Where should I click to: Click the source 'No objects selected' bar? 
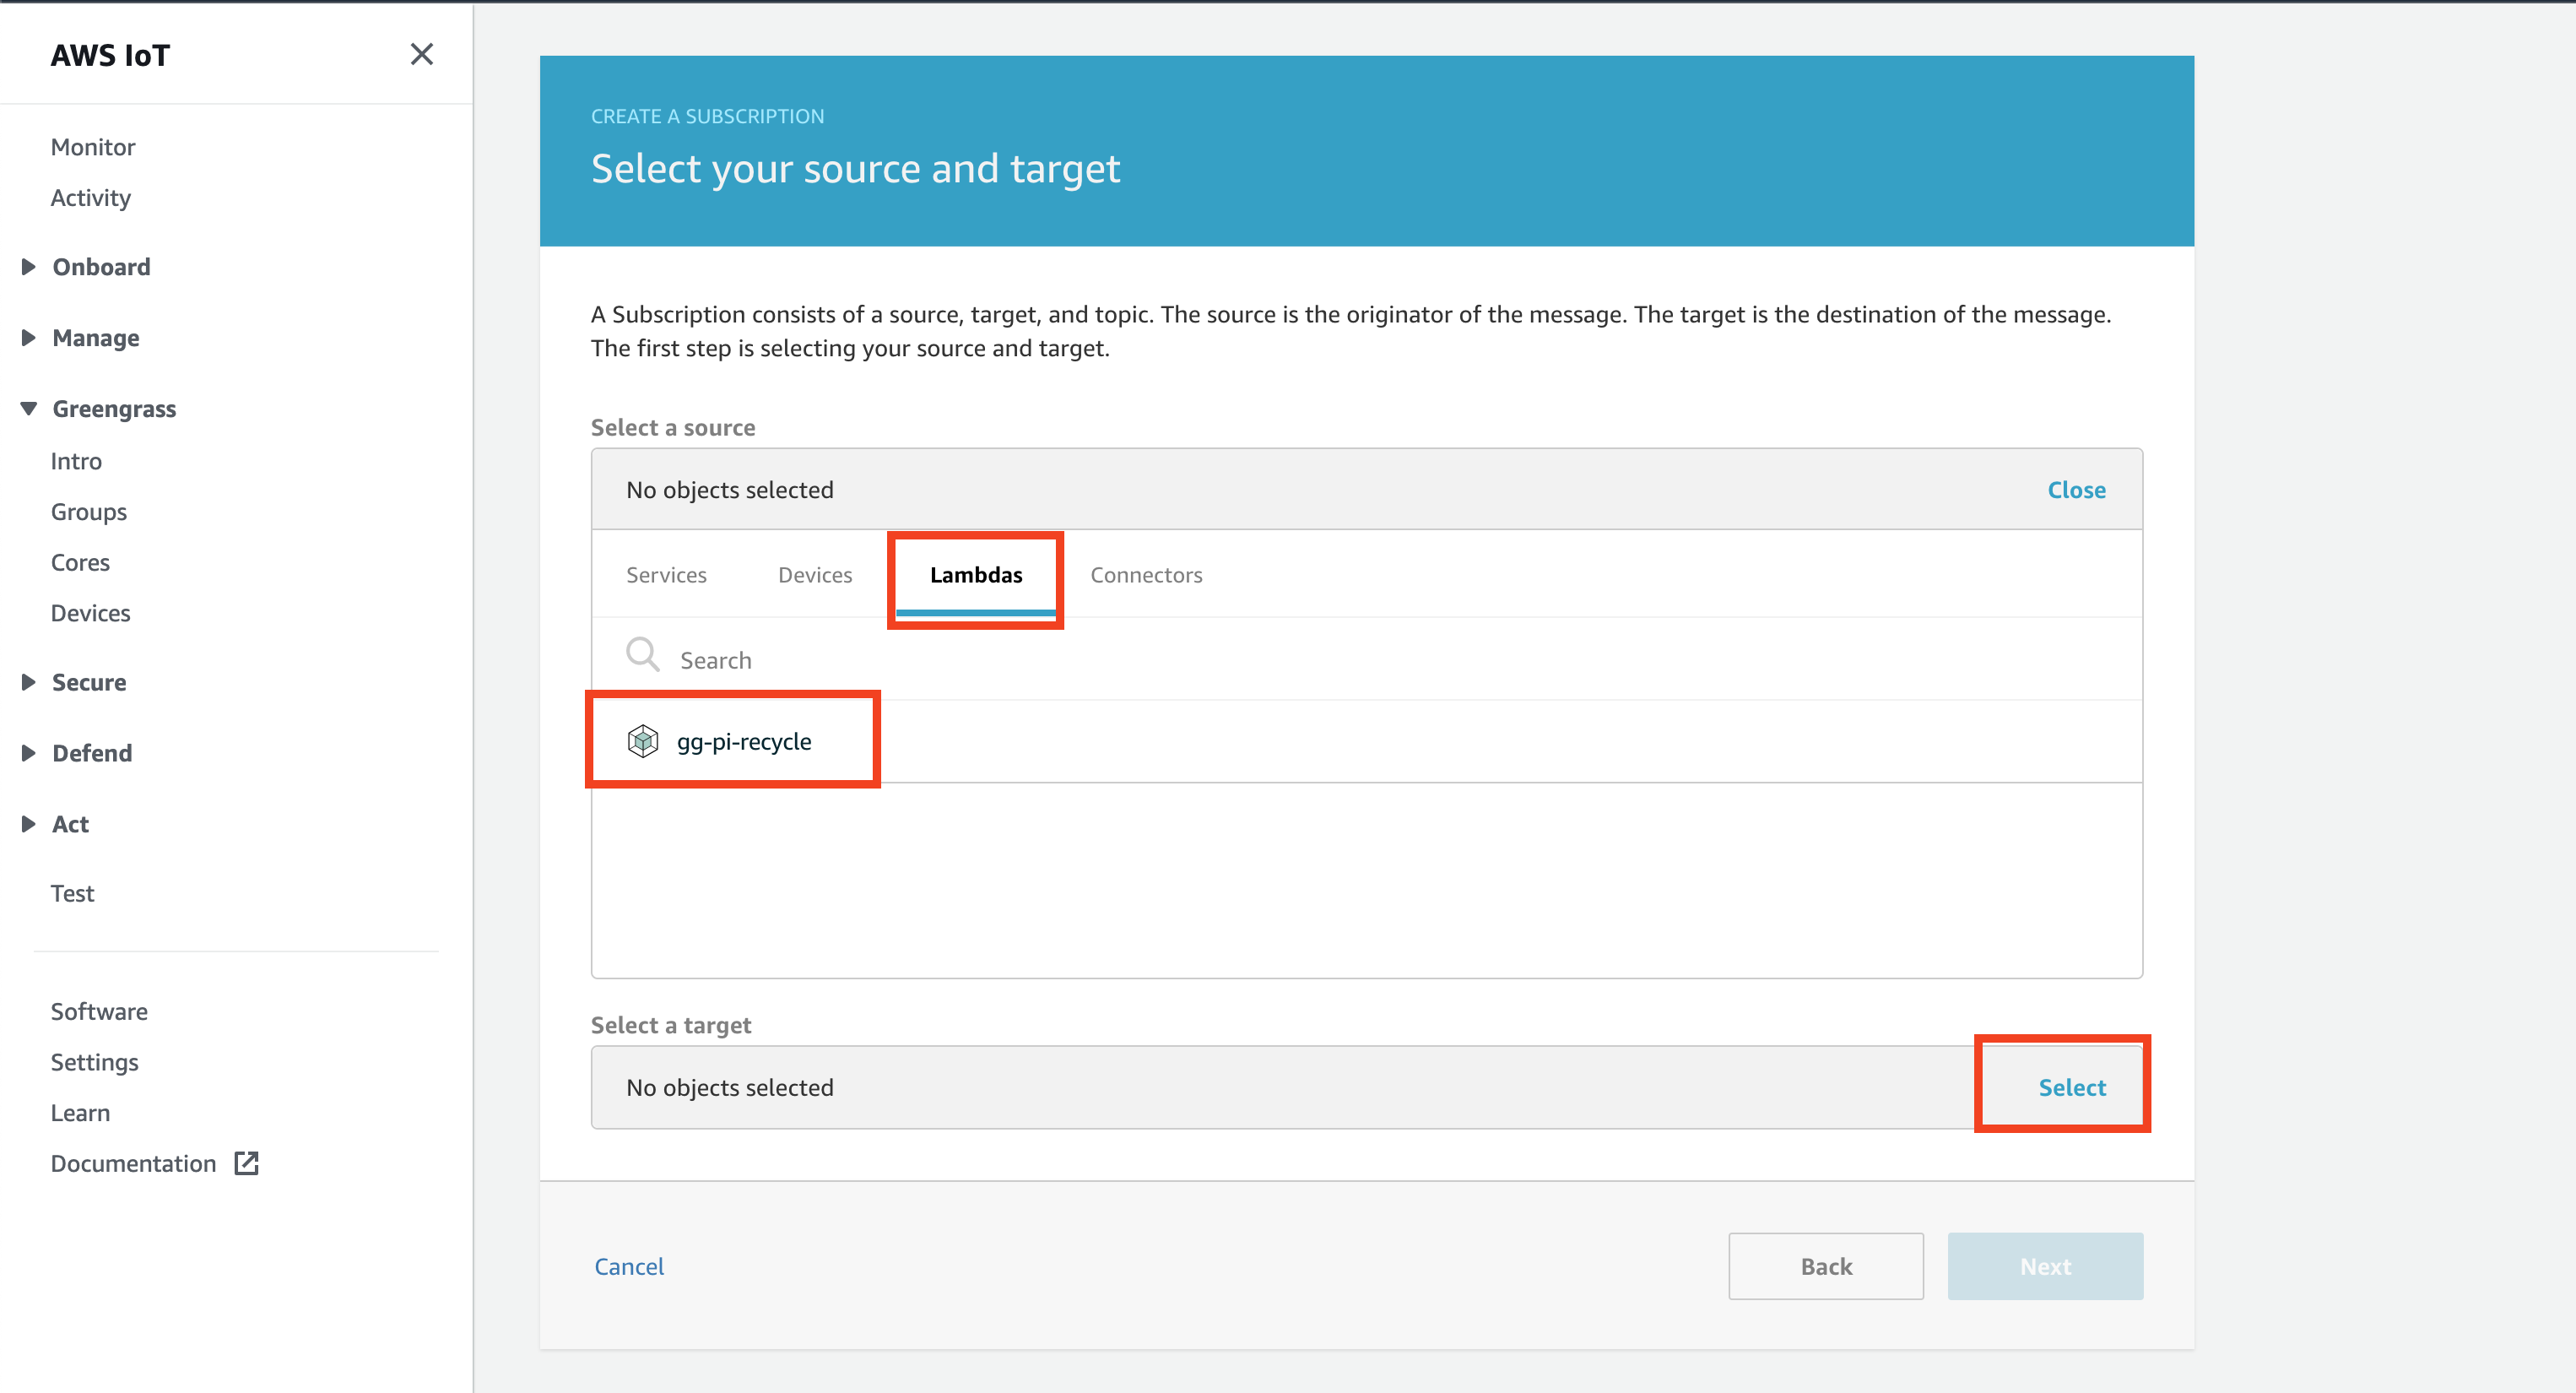click(x=1366, y=490)
